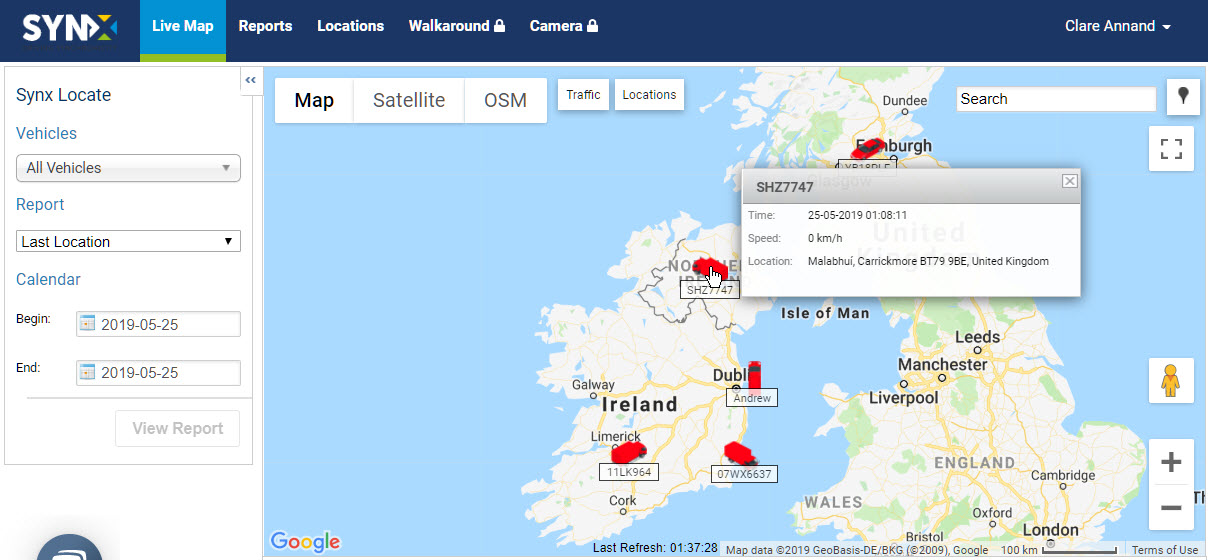Viewport: 1208px width, 560px height.
Task: Select the Street View pegman icon
Action: [x=1170, y=381]
